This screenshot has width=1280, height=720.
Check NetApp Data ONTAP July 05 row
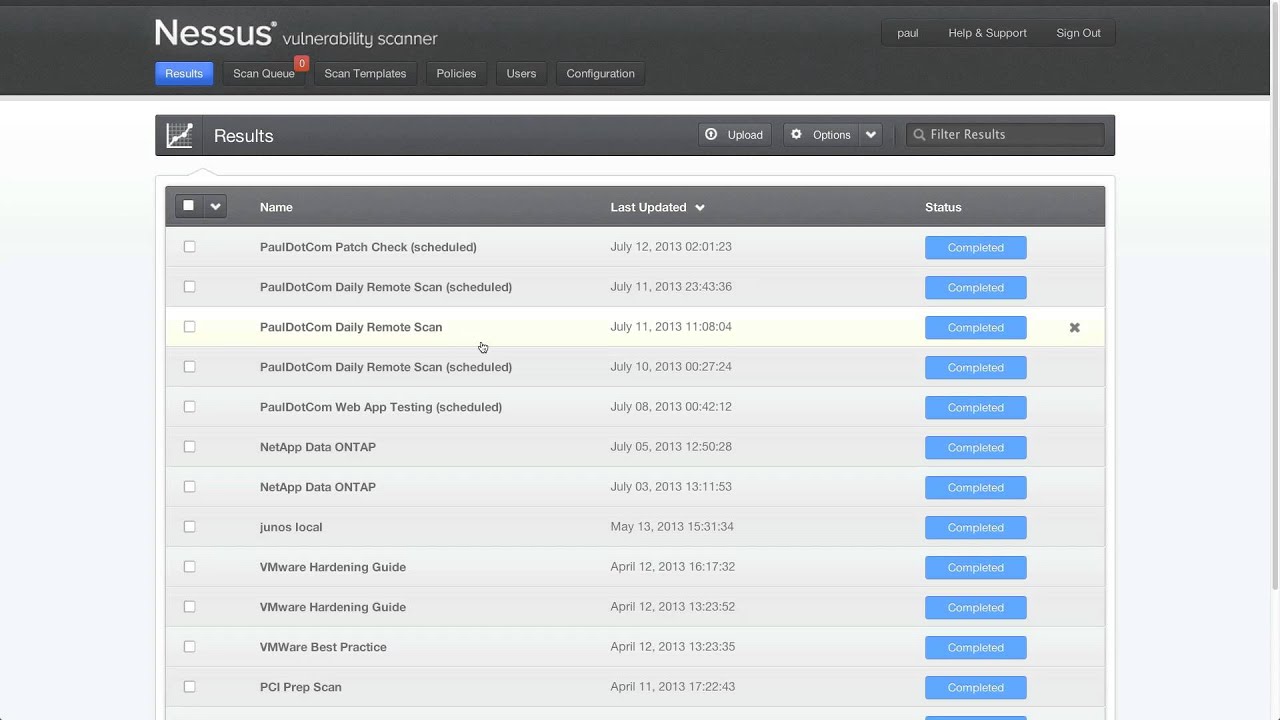[x=189, y=446]
